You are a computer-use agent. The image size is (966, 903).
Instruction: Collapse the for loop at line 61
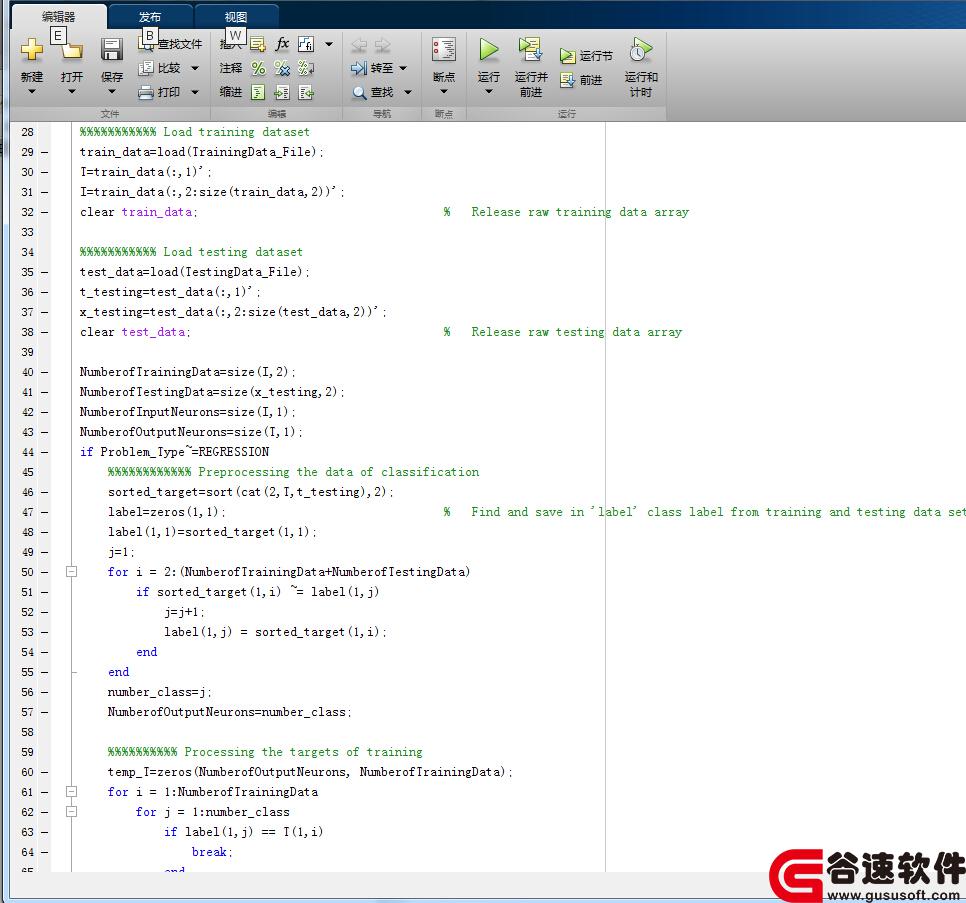(71, 792)
